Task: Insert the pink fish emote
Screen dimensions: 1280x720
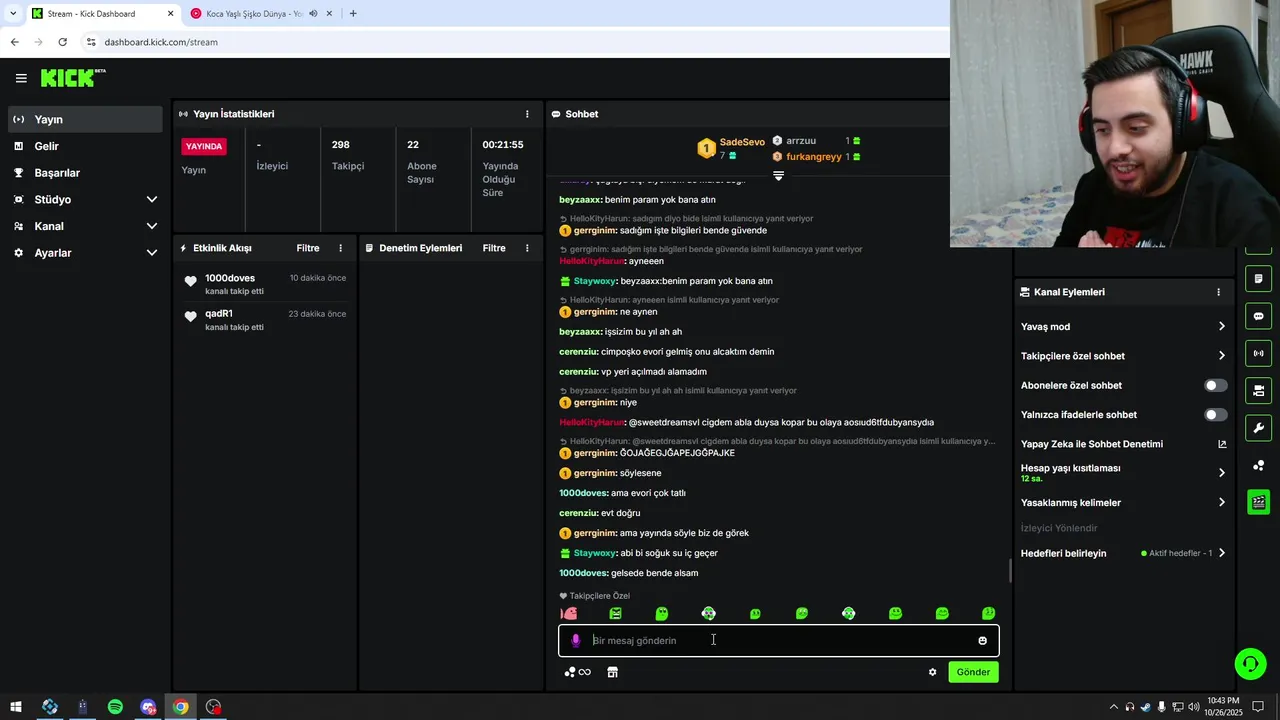Action: pos(569,613)
